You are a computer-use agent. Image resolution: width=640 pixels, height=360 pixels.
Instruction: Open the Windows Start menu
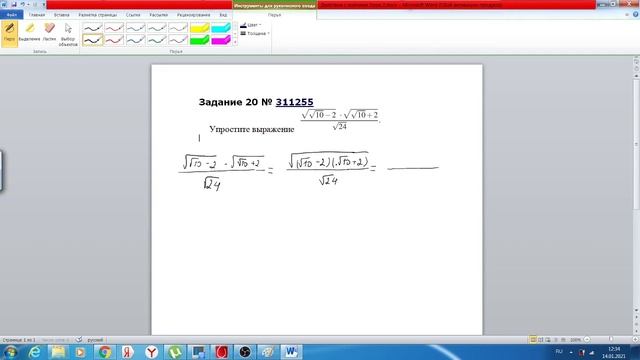[10, 352]
